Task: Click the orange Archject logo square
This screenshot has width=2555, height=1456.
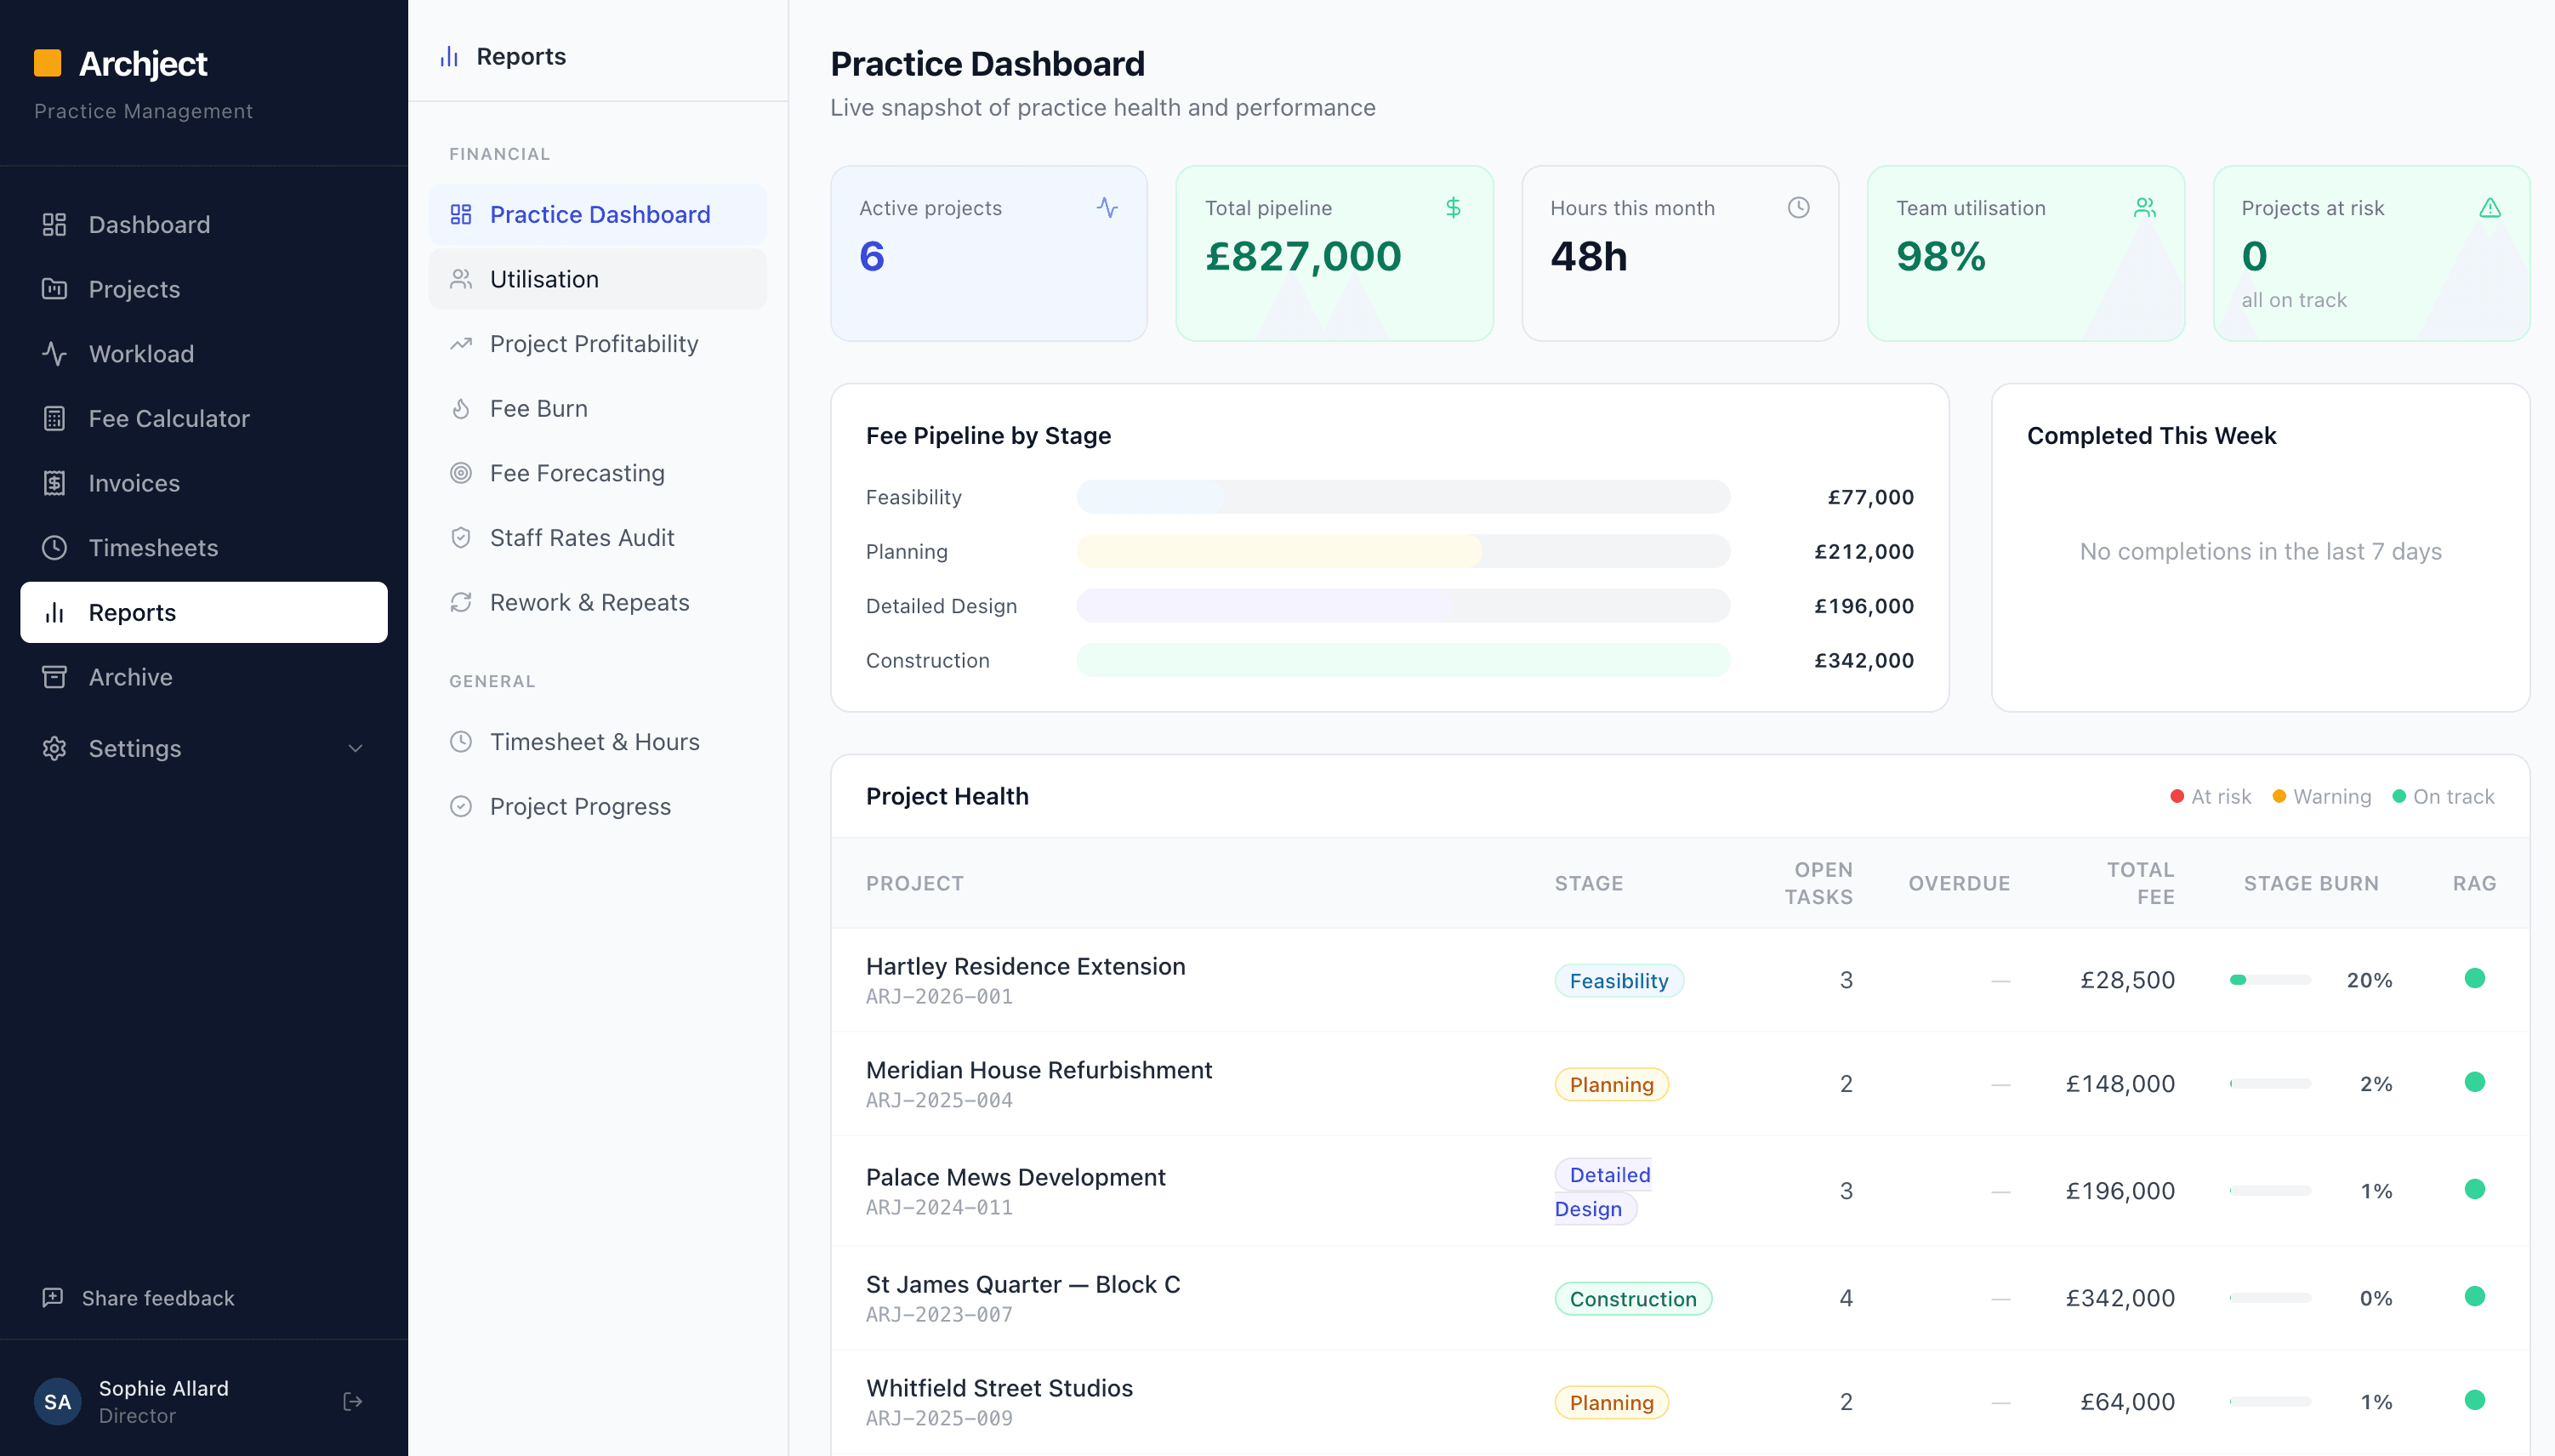Action: [47, 63]
